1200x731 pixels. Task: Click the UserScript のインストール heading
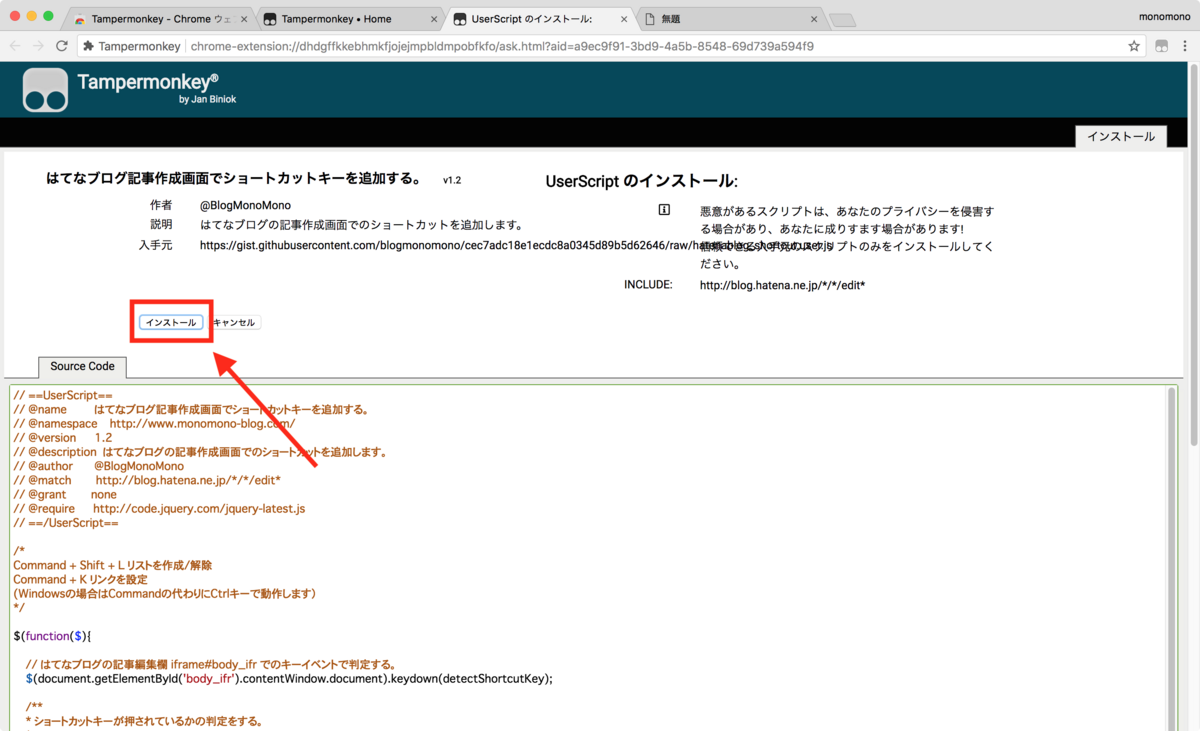pyautogui.click(x=641, y=181)
